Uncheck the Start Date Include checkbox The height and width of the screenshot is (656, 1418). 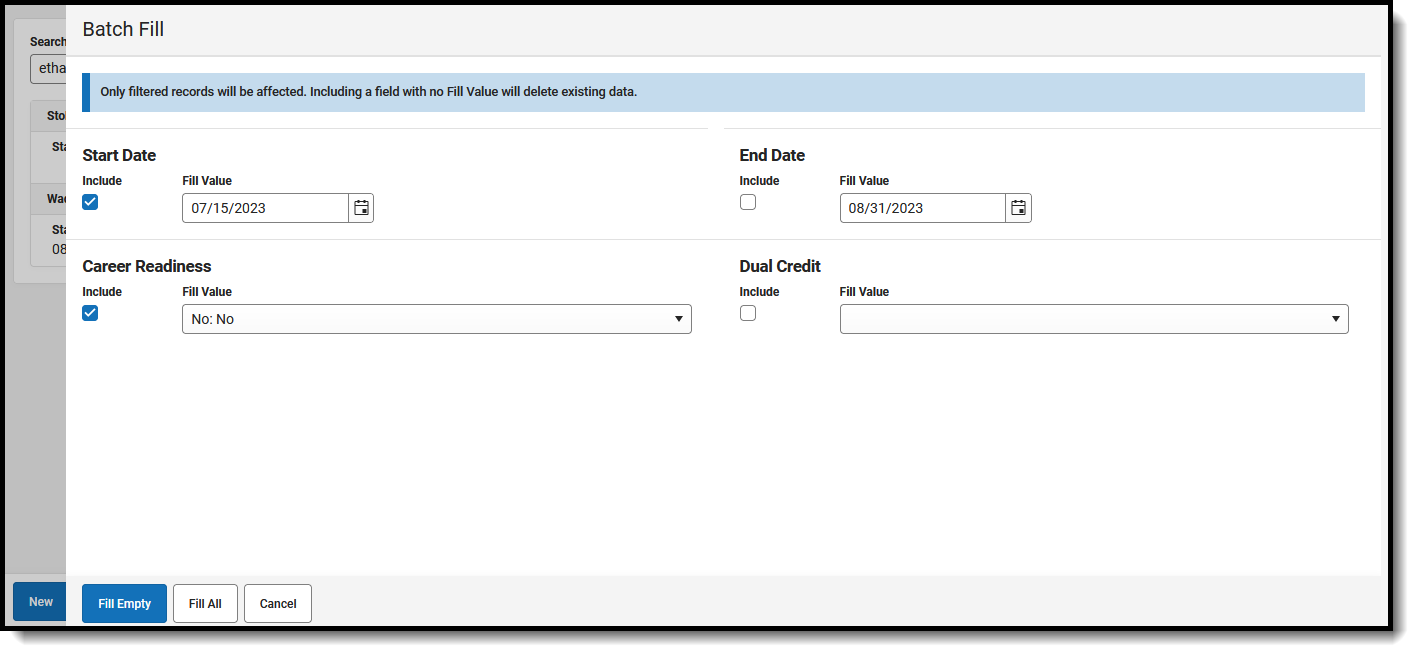click(x=90, y=202)
